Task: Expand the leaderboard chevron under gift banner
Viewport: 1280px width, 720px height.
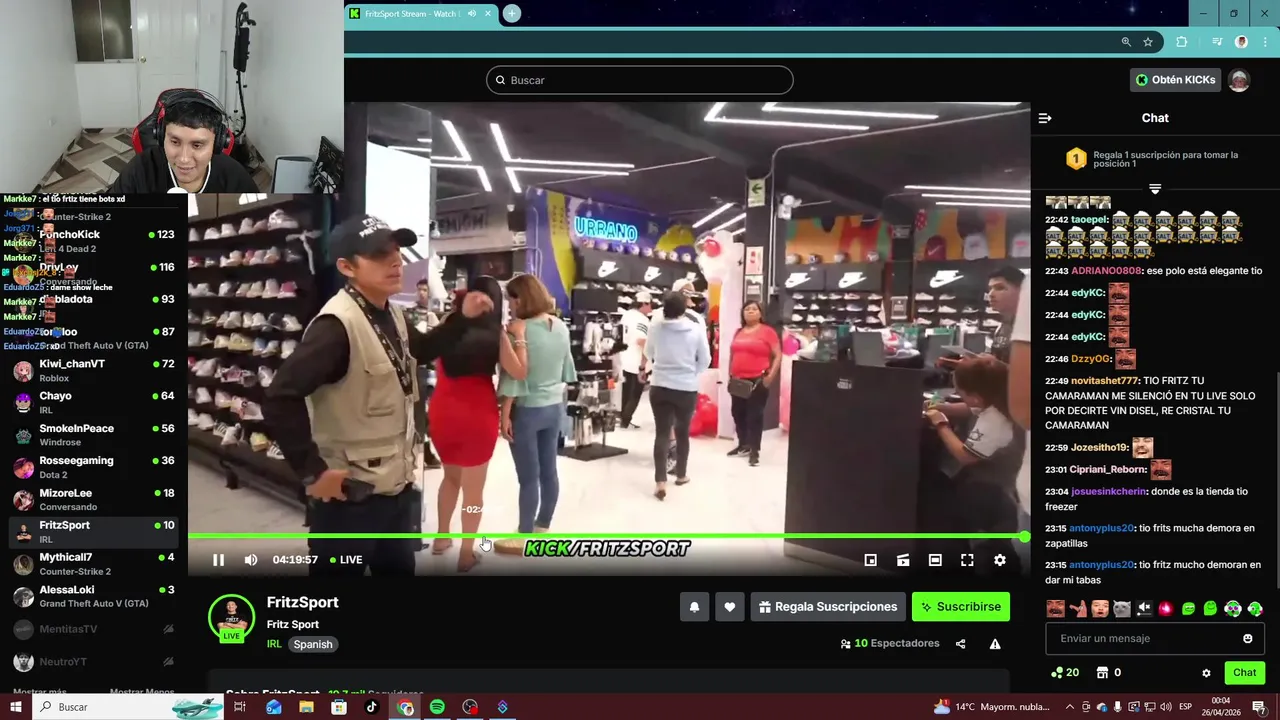Action: click(1155, 188)
